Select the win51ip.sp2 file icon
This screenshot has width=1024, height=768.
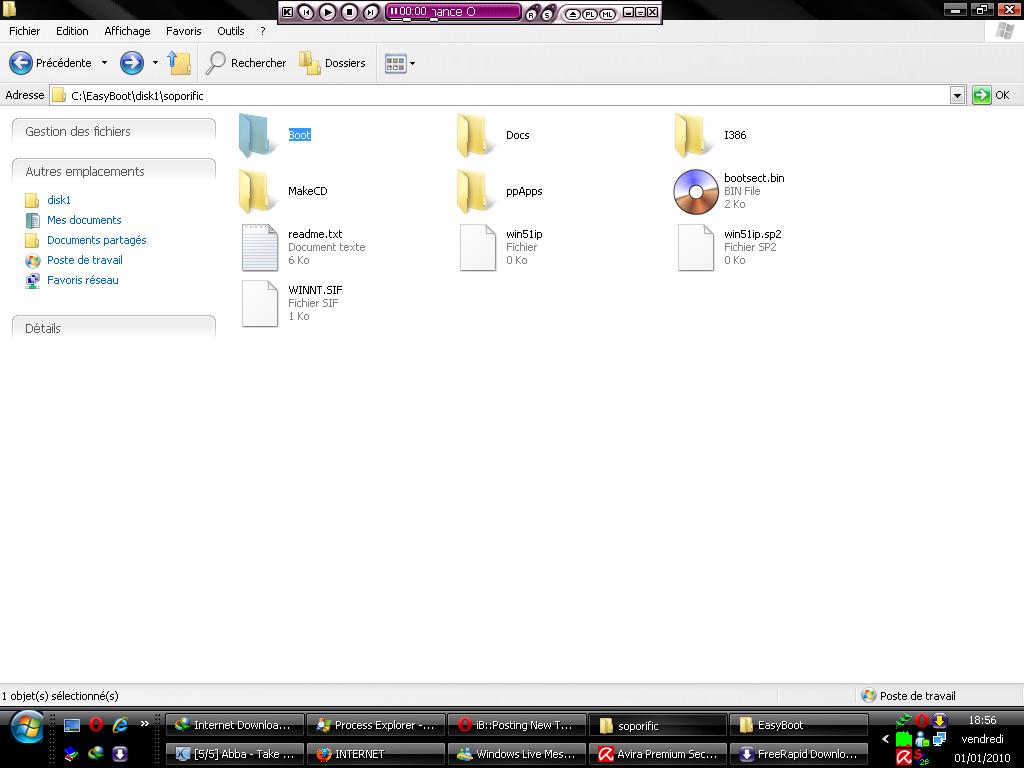pos(696,248)
